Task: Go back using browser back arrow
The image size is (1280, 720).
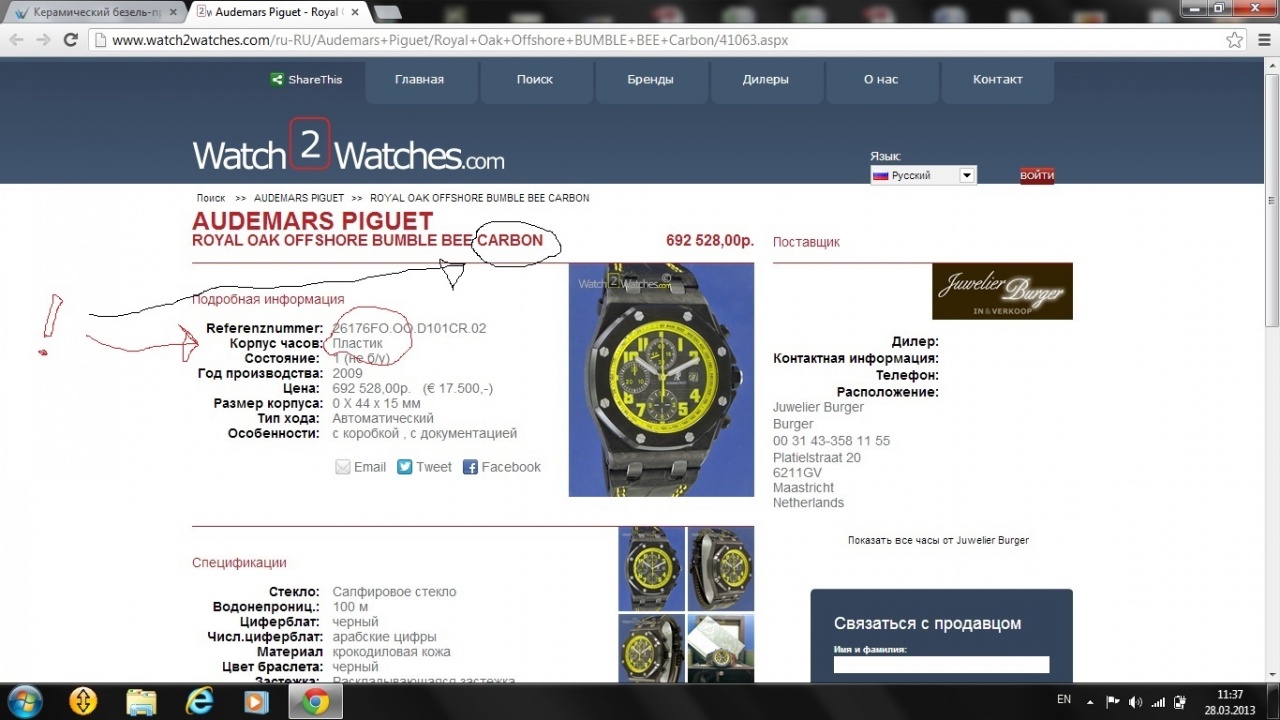Action: pyautogui.click(x=16, y=40)
